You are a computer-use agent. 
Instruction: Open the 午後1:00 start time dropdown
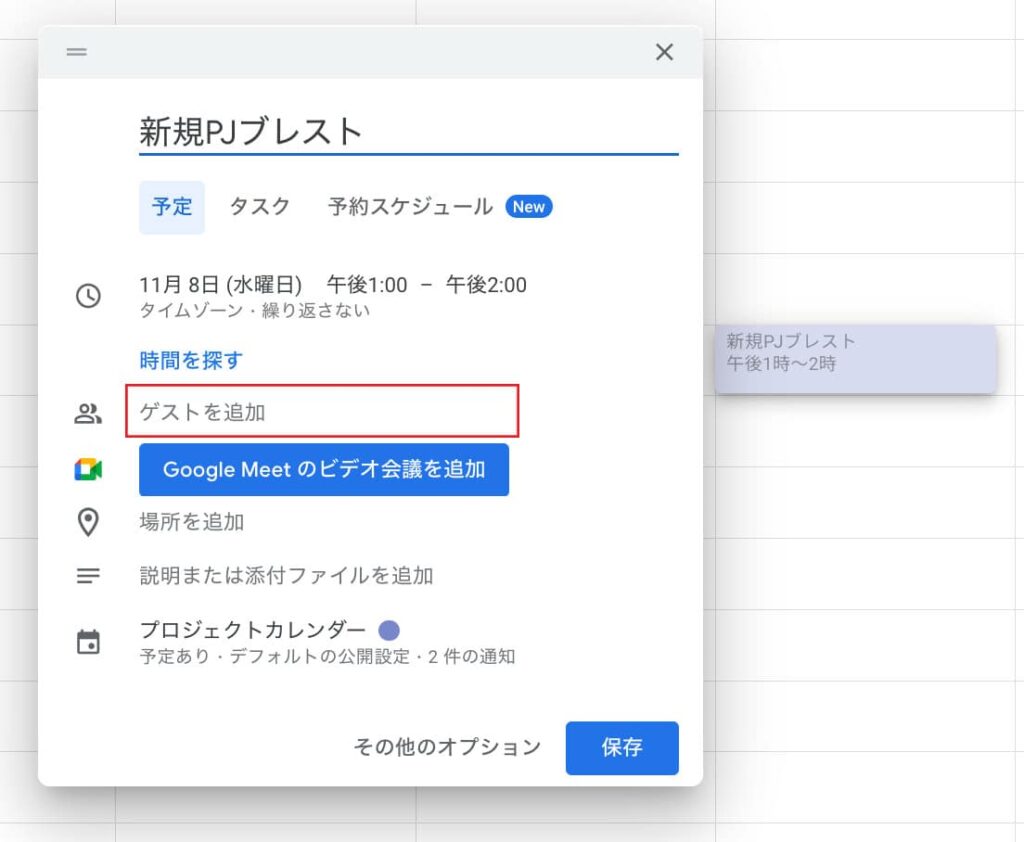(x=367, y=285)
